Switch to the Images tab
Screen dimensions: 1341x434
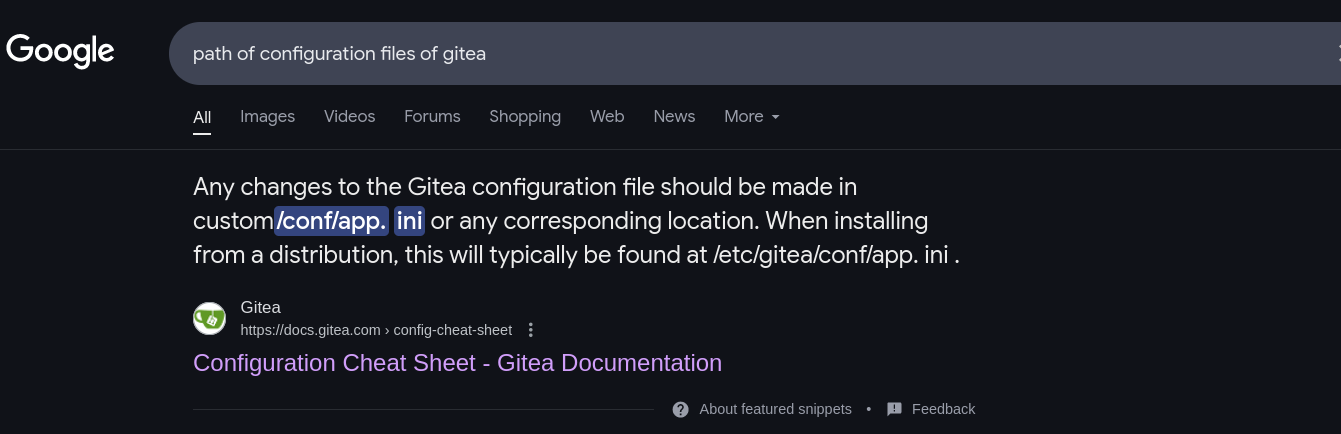pos(267,116)
